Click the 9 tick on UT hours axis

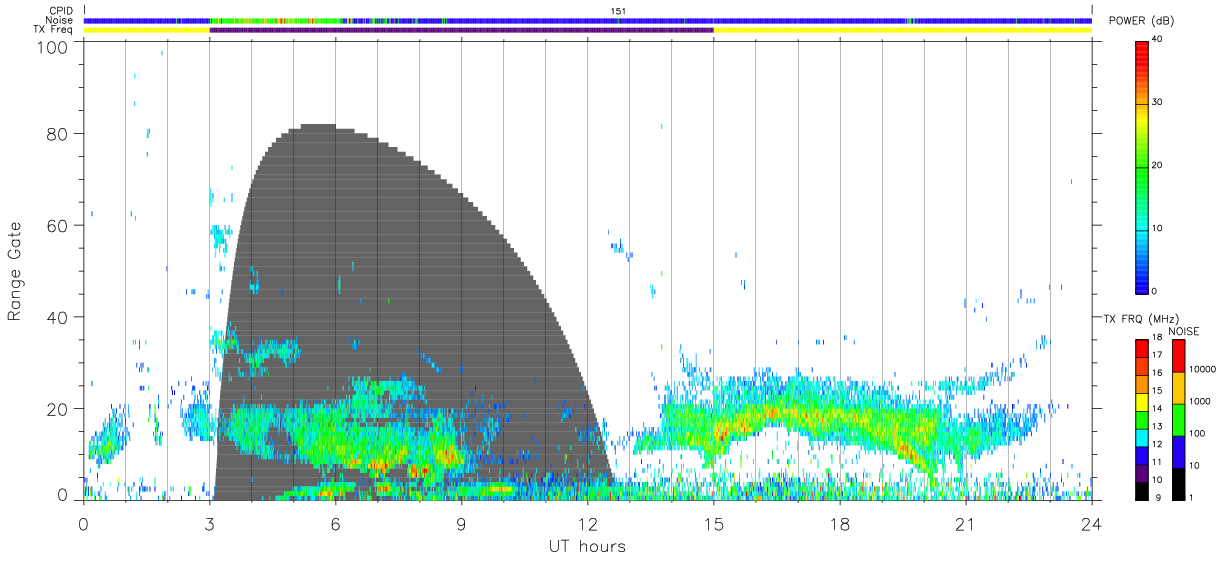[x=462, y=522]
